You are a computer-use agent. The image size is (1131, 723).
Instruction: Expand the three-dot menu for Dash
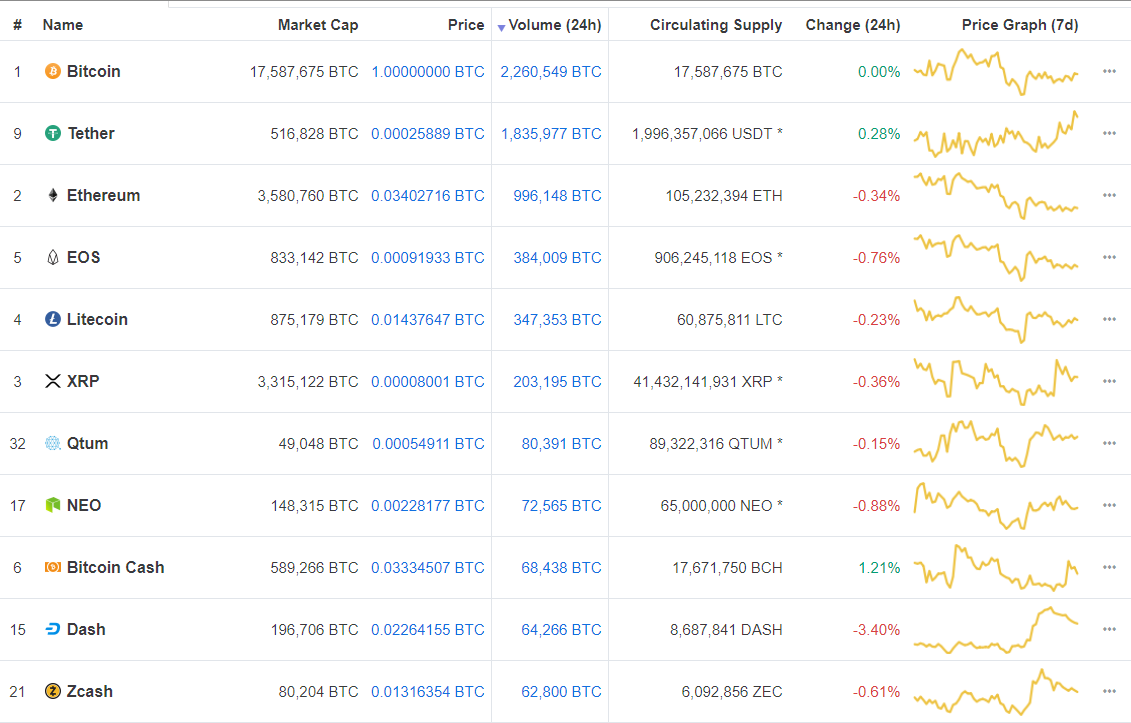tap(1109, 630)
